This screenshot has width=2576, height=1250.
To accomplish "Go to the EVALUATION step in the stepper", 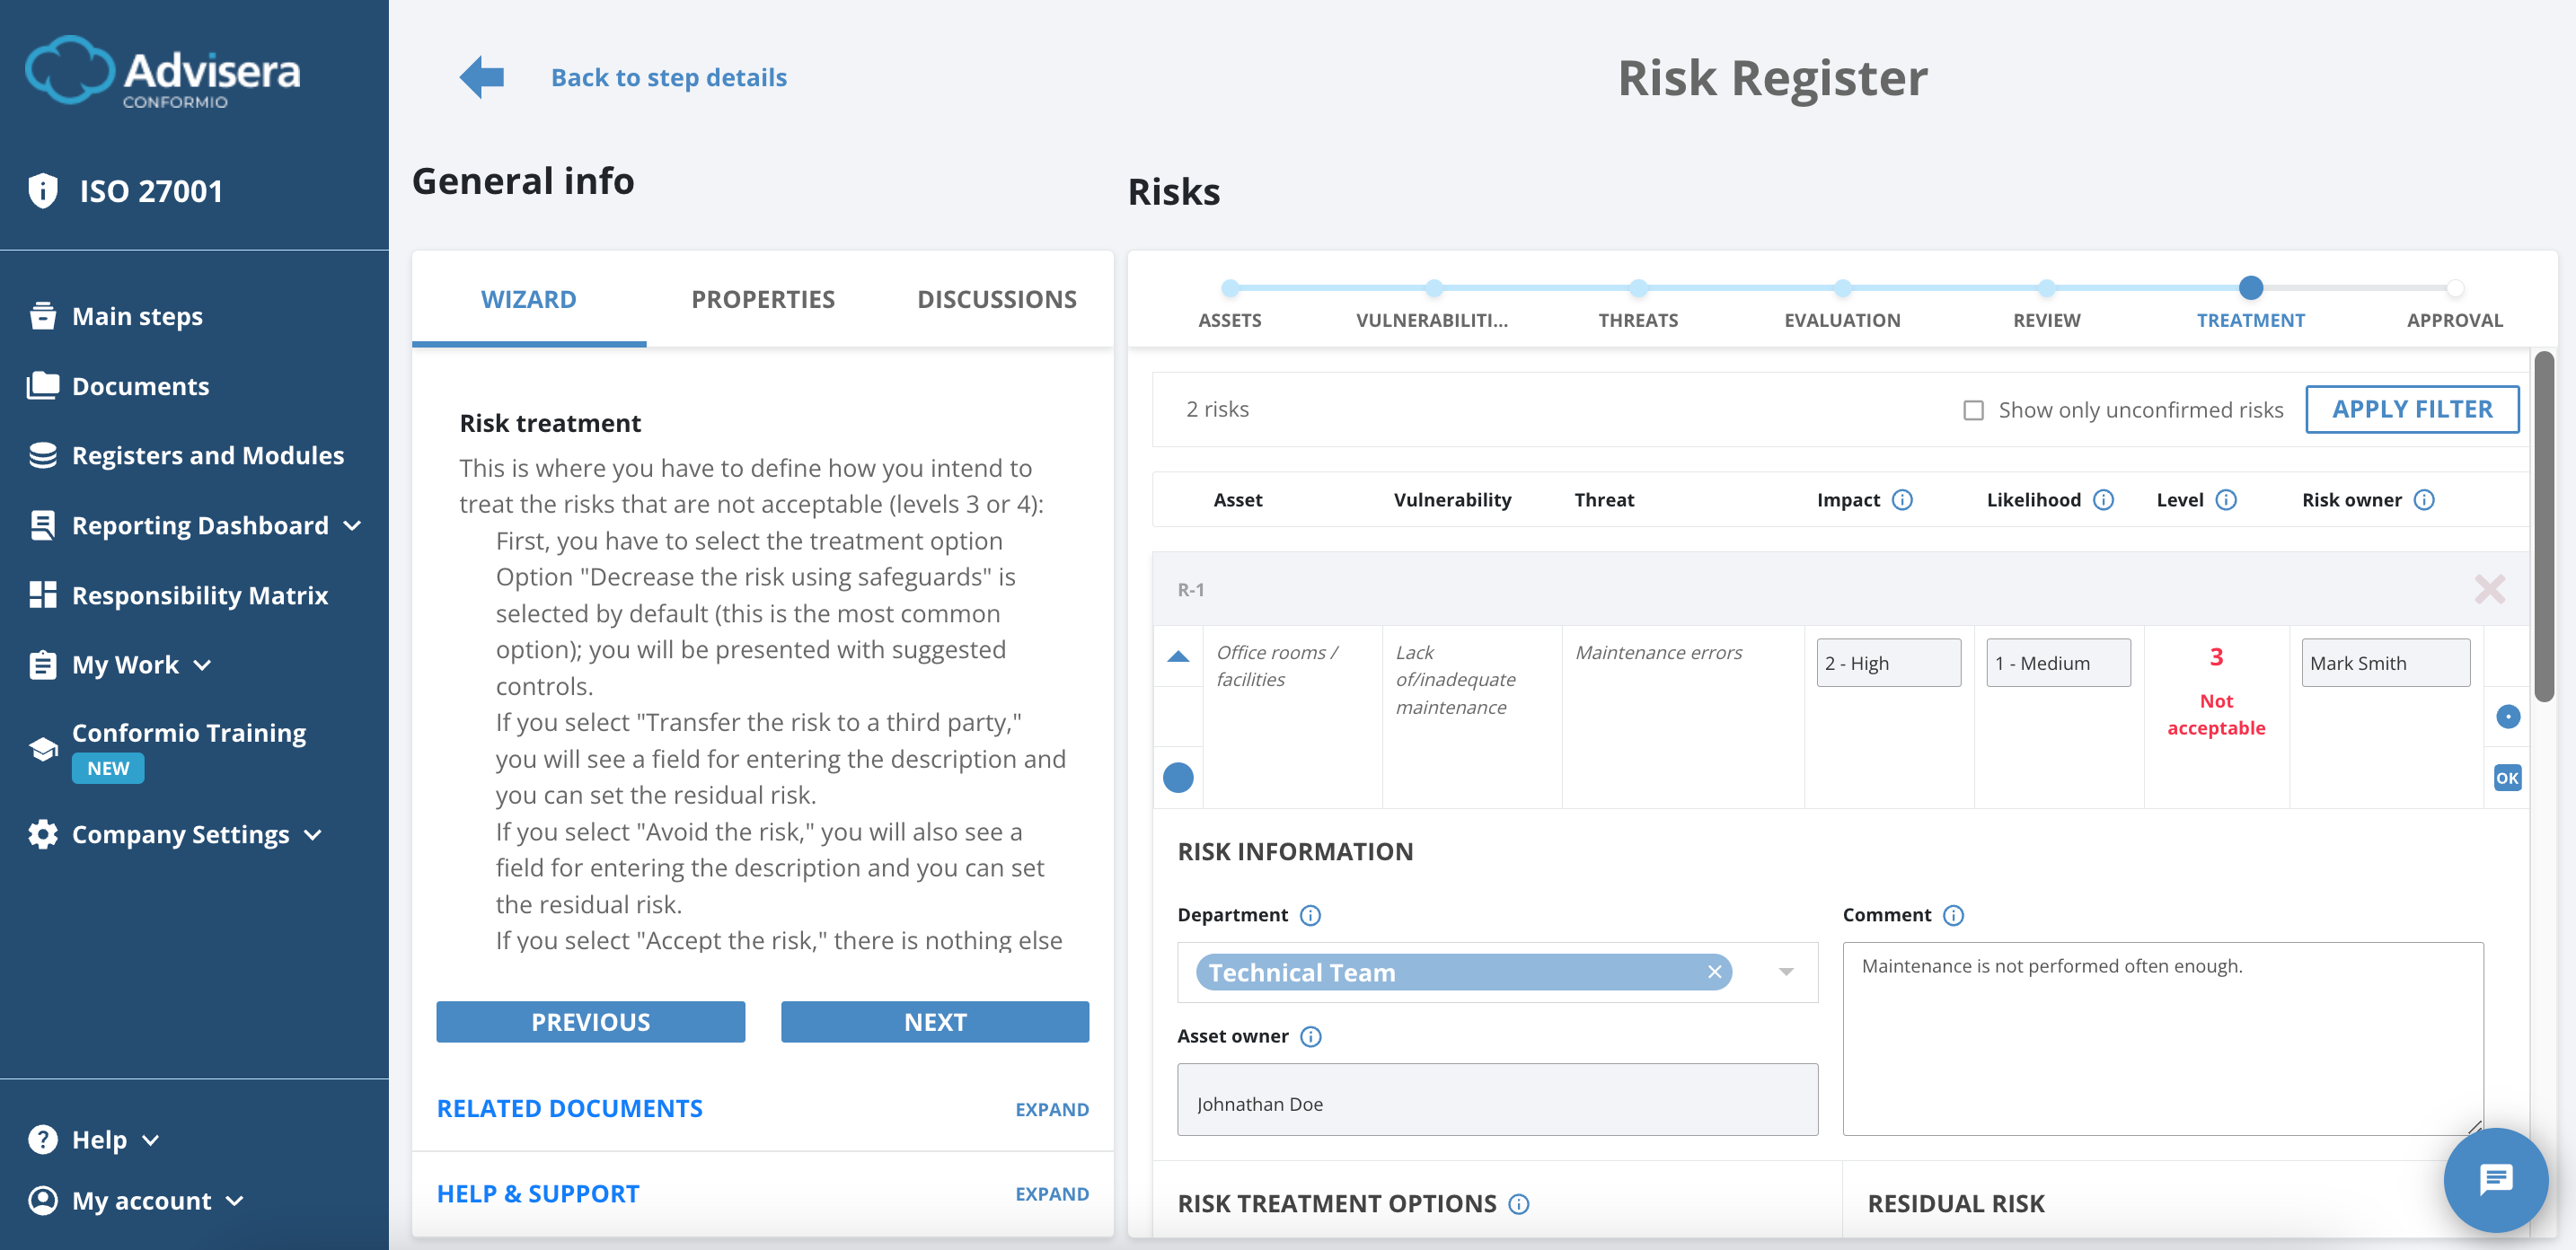I will pyautogui.click(x=1842, y=288).
